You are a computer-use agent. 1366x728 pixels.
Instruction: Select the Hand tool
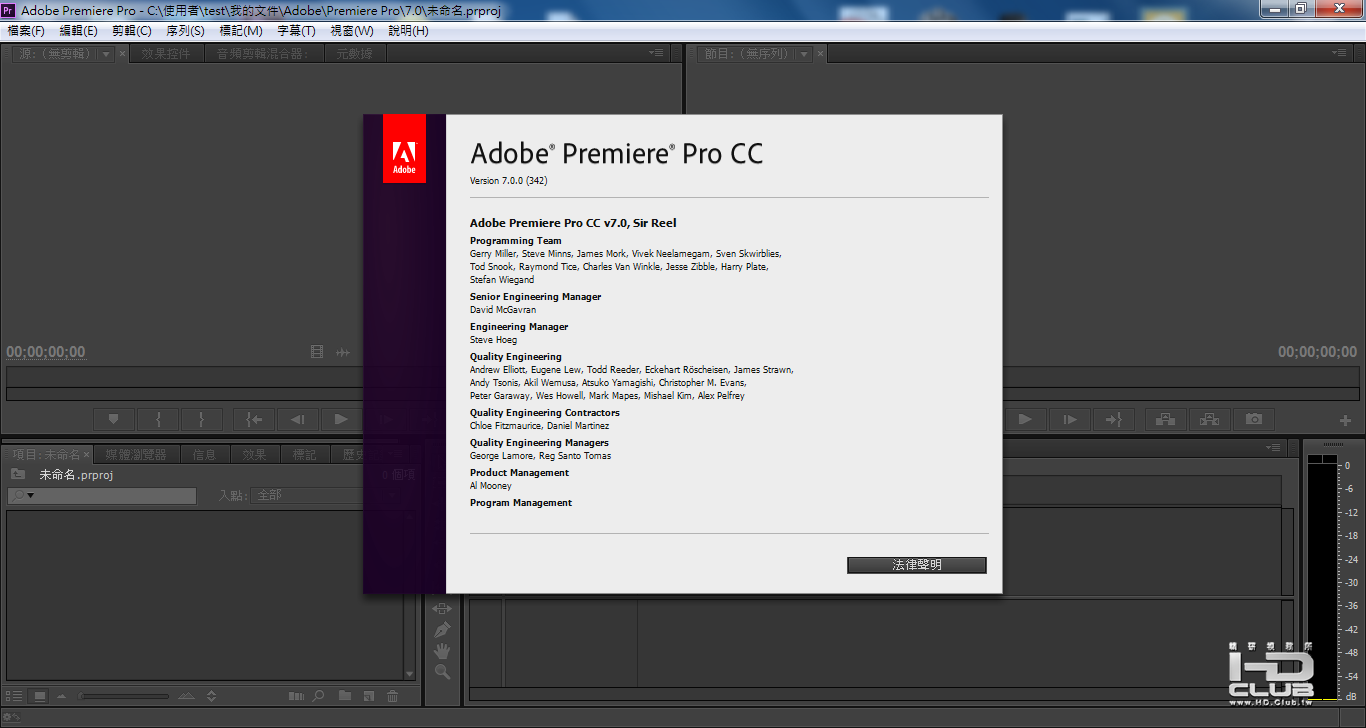(x=442, y=651)
